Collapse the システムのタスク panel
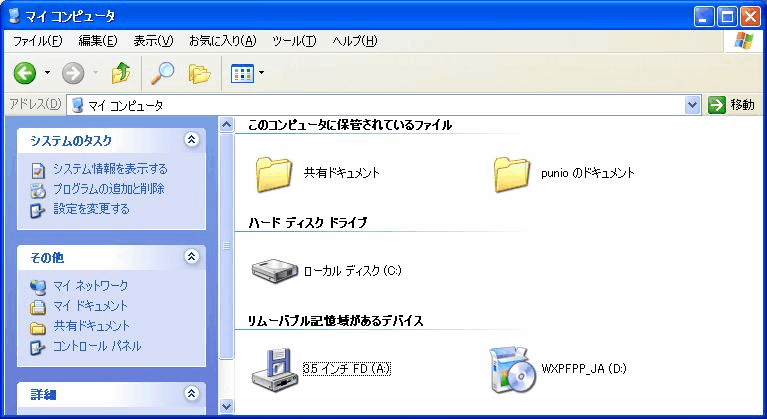This screenshot has width=767, height=419. 191,140
